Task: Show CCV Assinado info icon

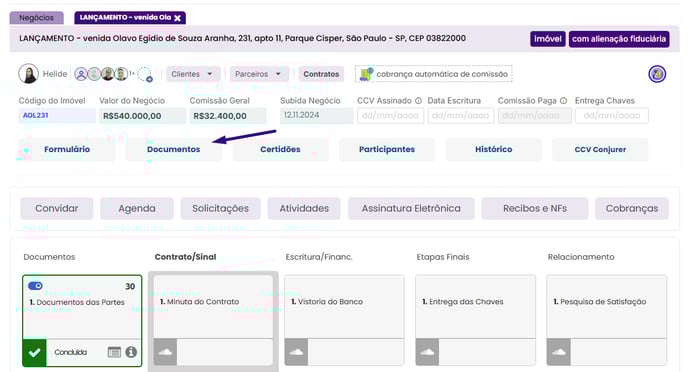Action: pyautogui.click(x=418, y=101)
